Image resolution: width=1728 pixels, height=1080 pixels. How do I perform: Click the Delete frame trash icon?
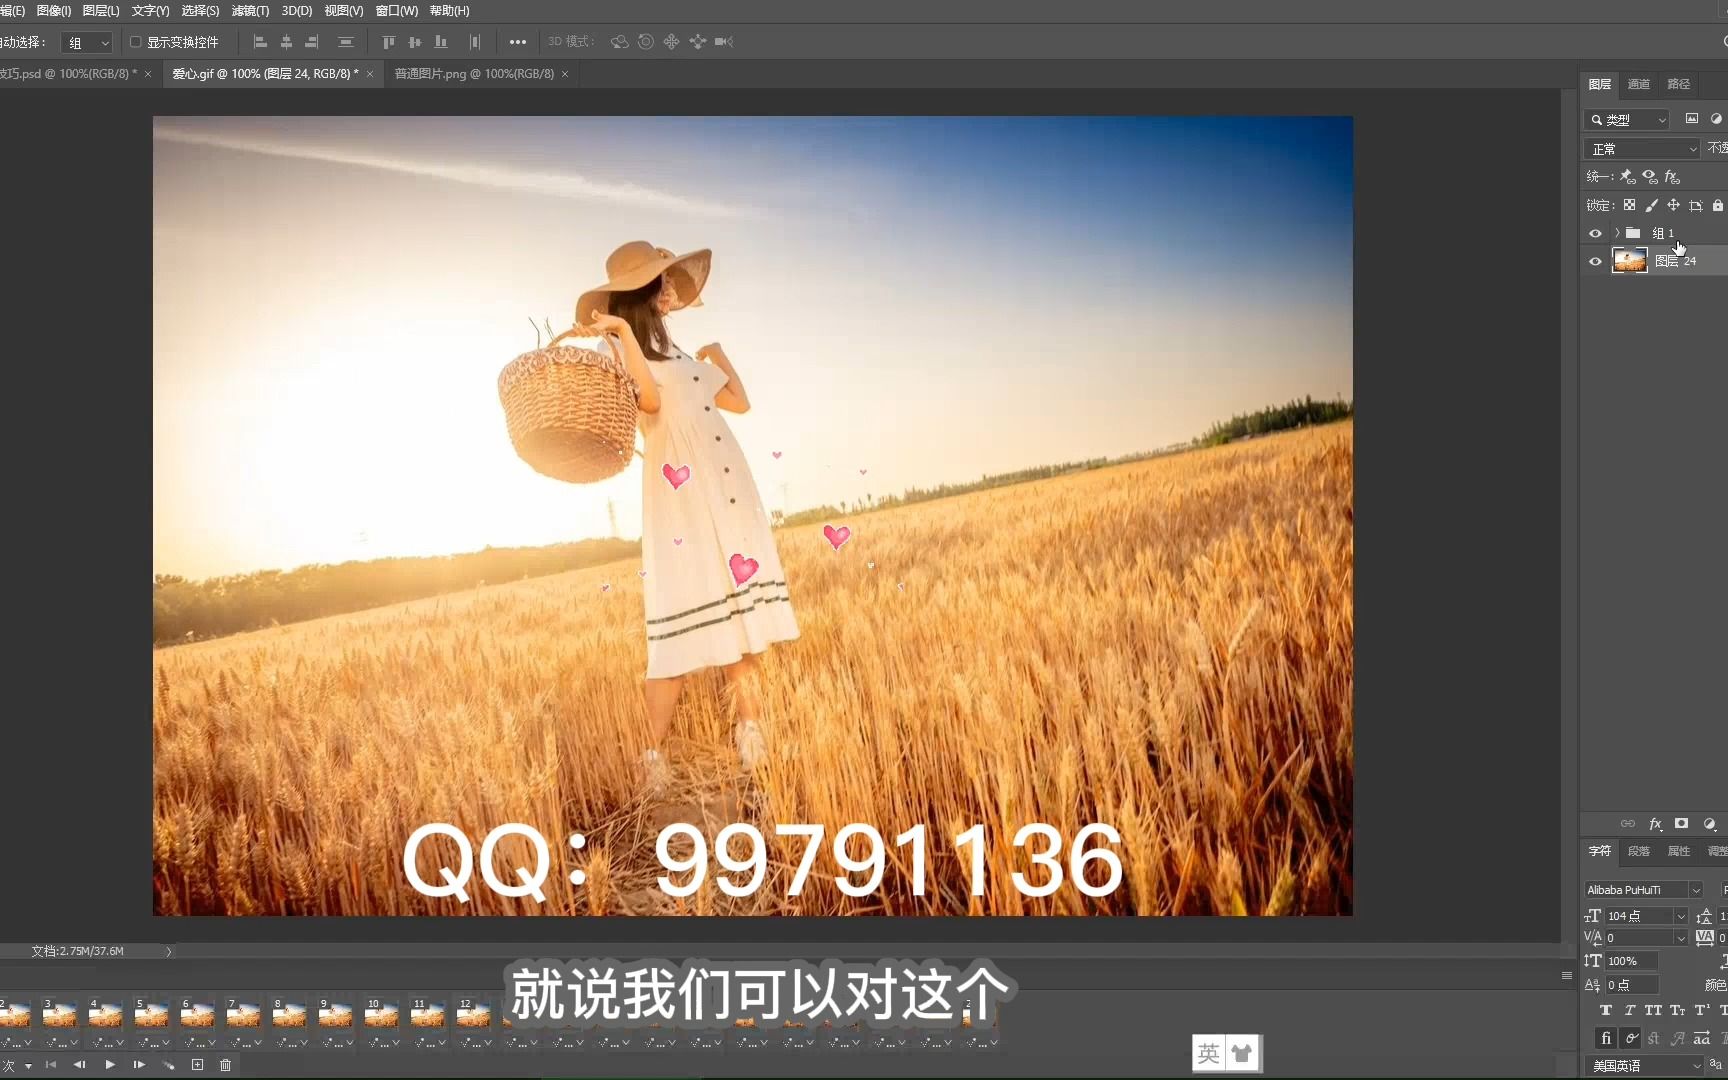(225, 1065)
